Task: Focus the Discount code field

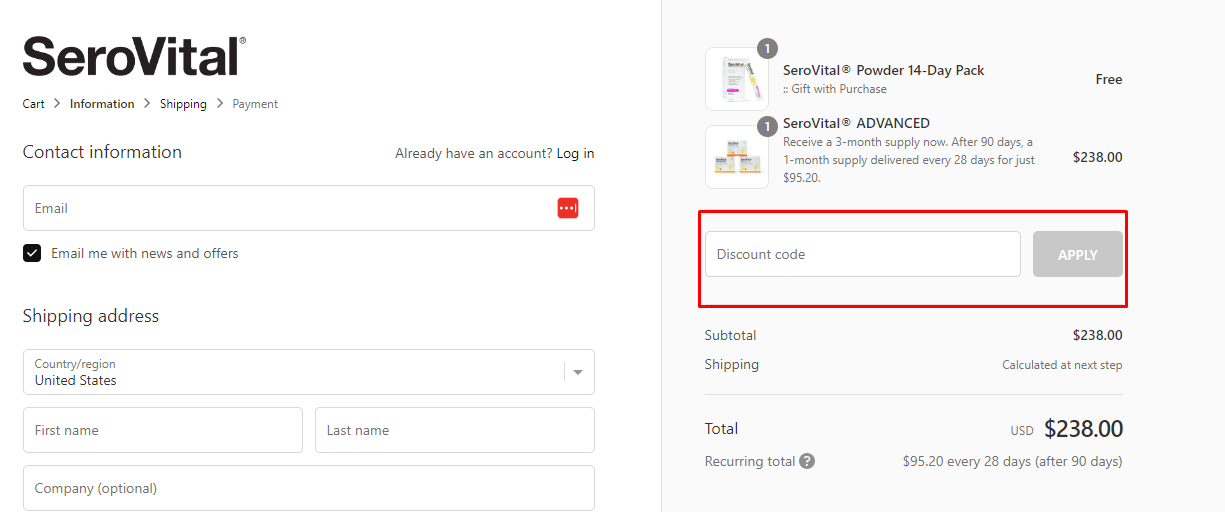Action: 863,254
